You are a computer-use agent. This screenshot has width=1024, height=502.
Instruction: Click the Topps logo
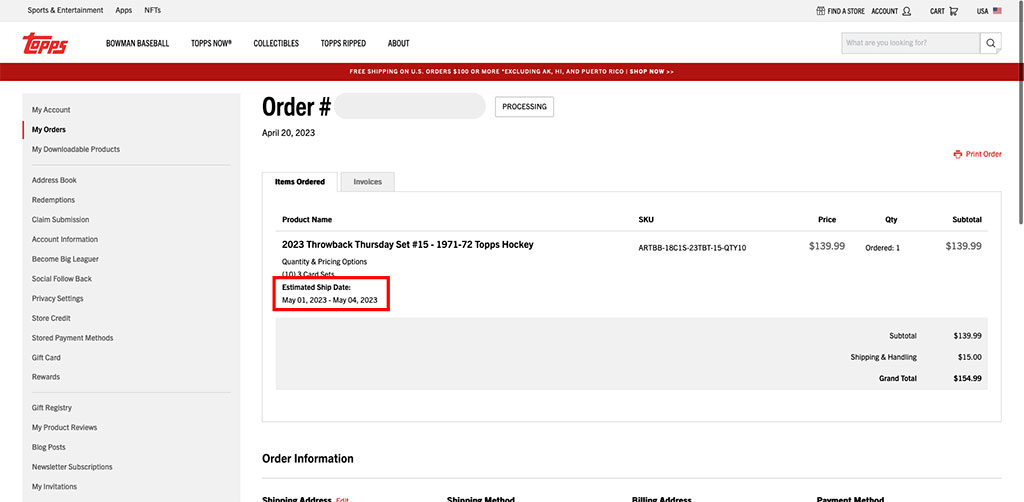[x=45, y=43]
